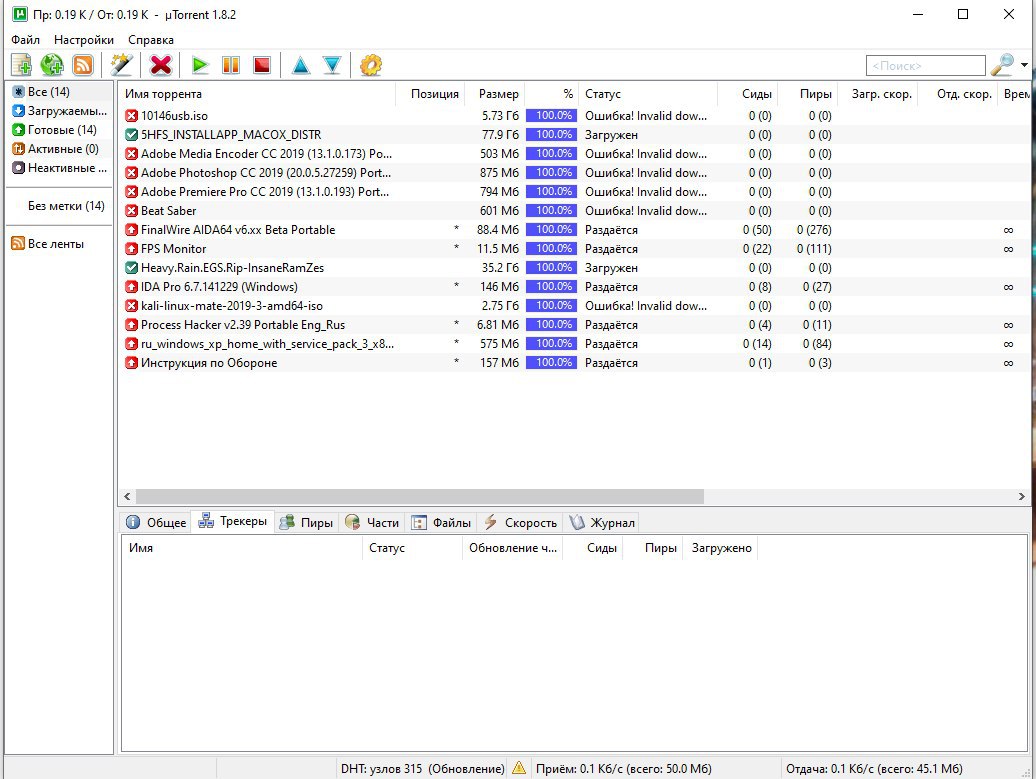Switch to the Трекеры tab
The width and height of the screenshot is (1036, 779).
coord(233,521)
